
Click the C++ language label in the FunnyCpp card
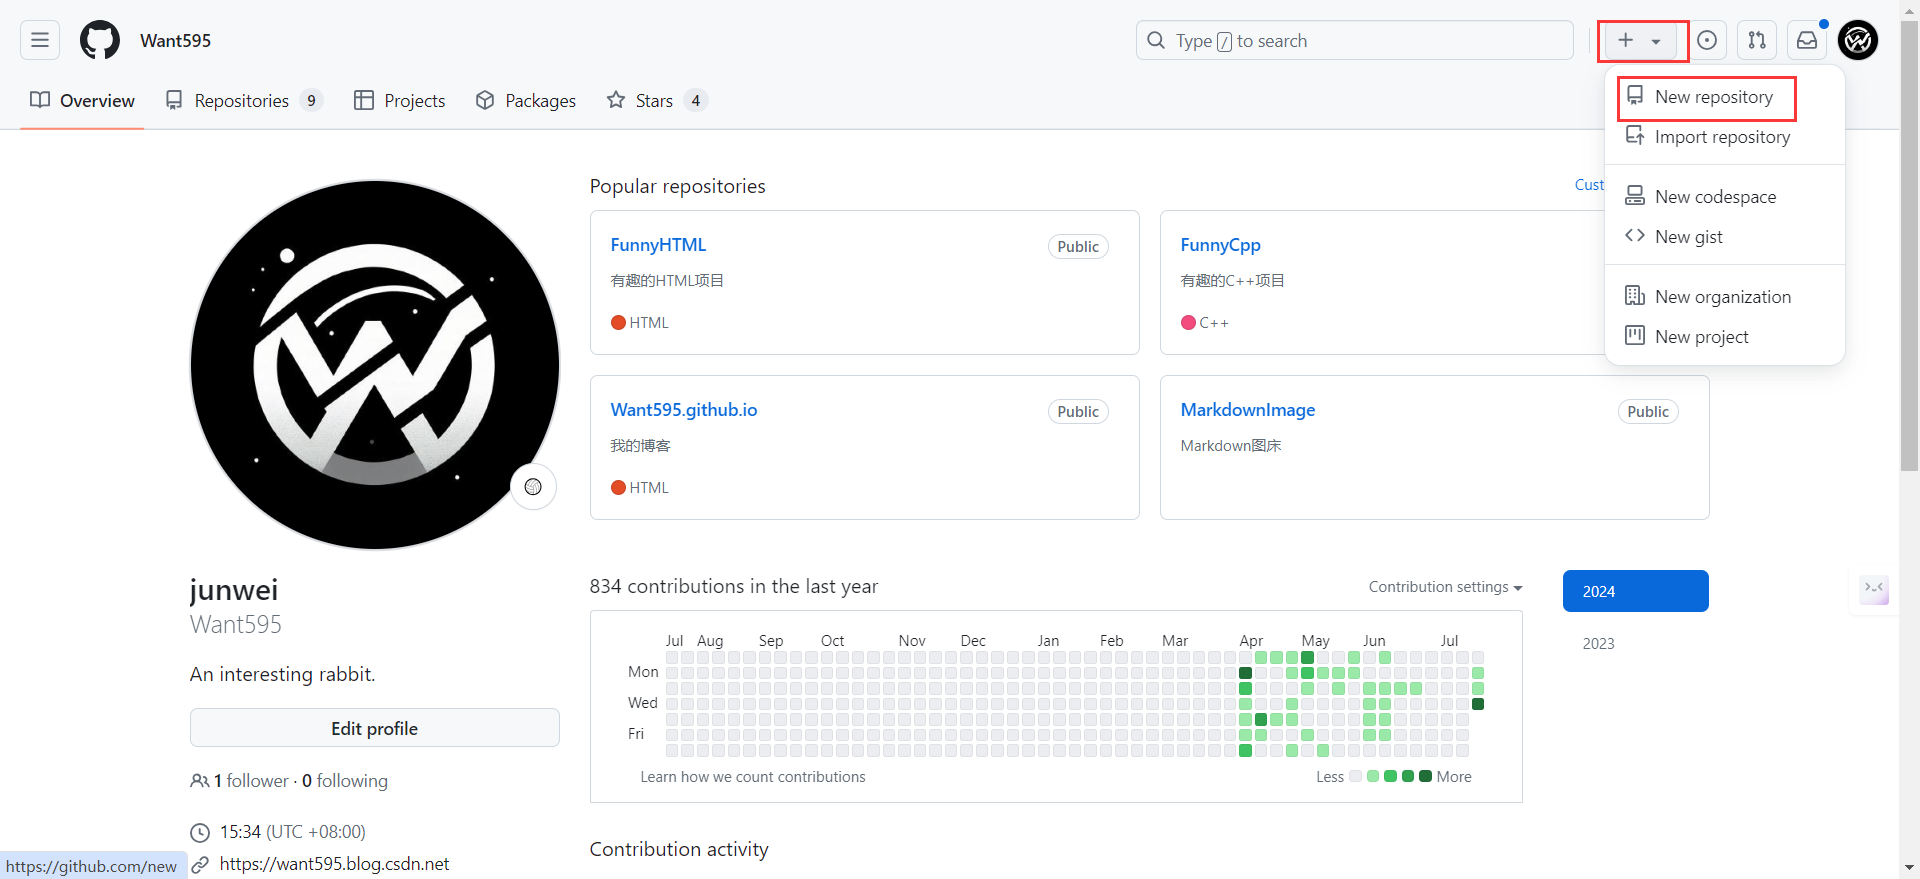click(1214, 323)
